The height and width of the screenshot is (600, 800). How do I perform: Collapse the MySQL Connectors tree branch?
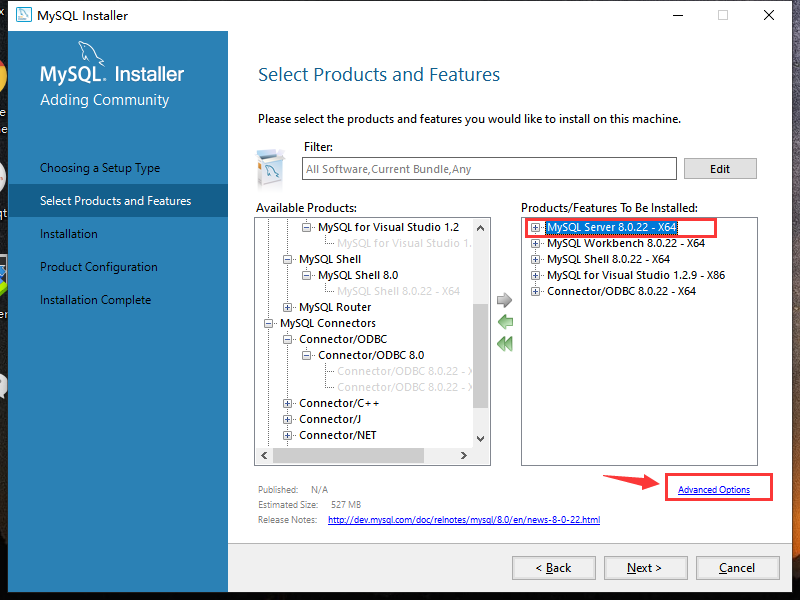[x=267, y=322]
